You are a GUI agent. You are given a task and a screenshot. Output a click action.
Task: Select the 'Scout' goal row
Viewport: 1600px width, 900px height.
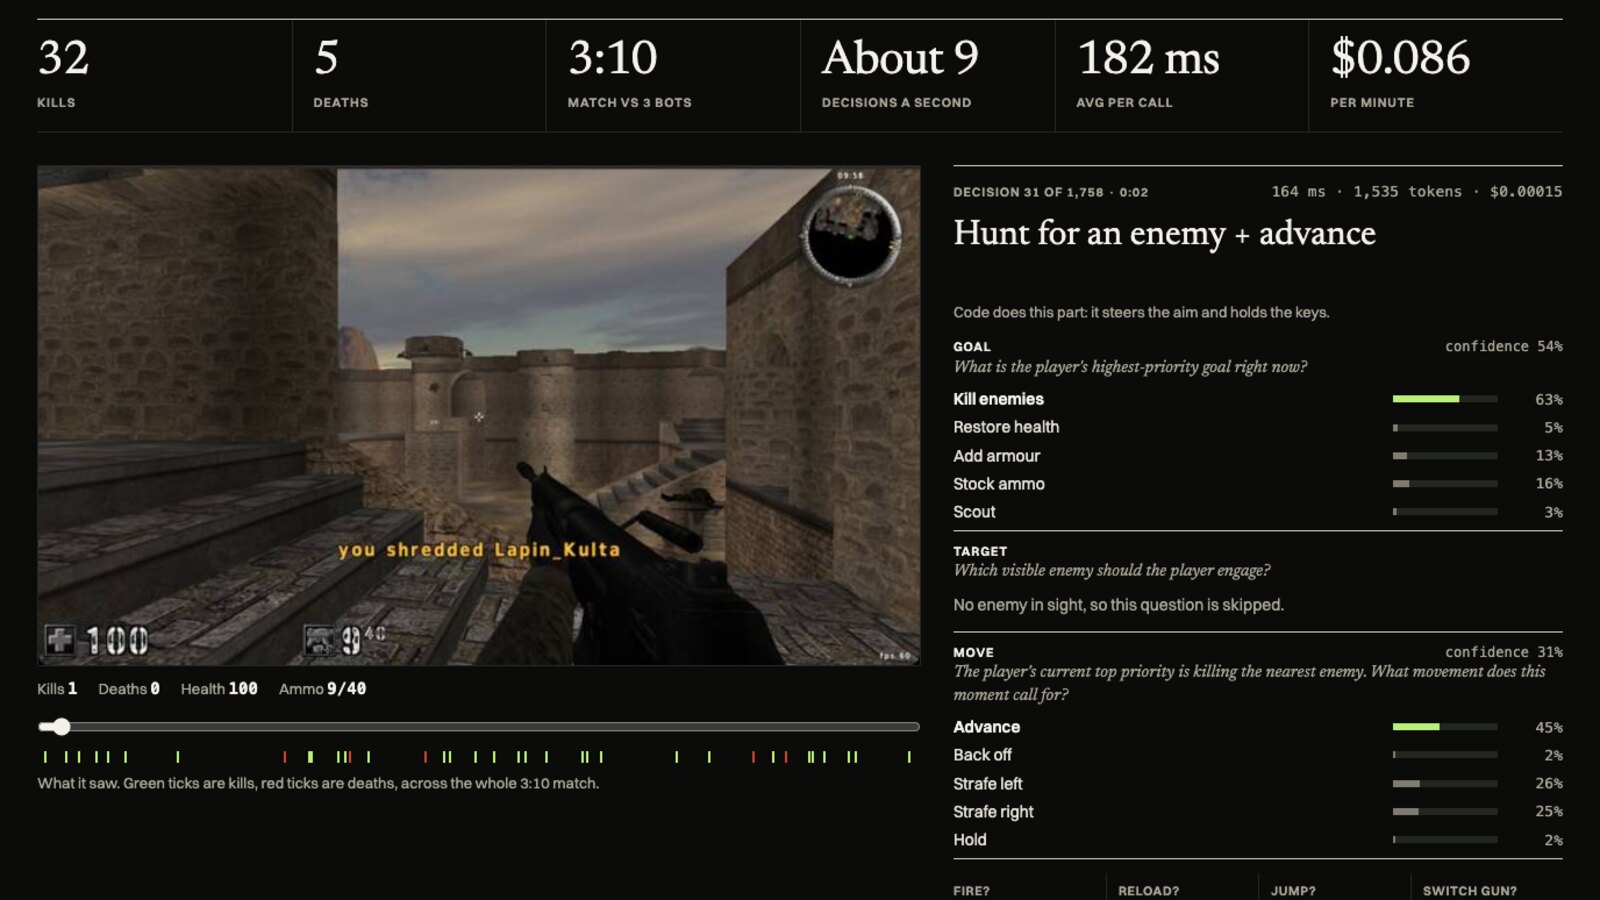[x=1257, y=512]
